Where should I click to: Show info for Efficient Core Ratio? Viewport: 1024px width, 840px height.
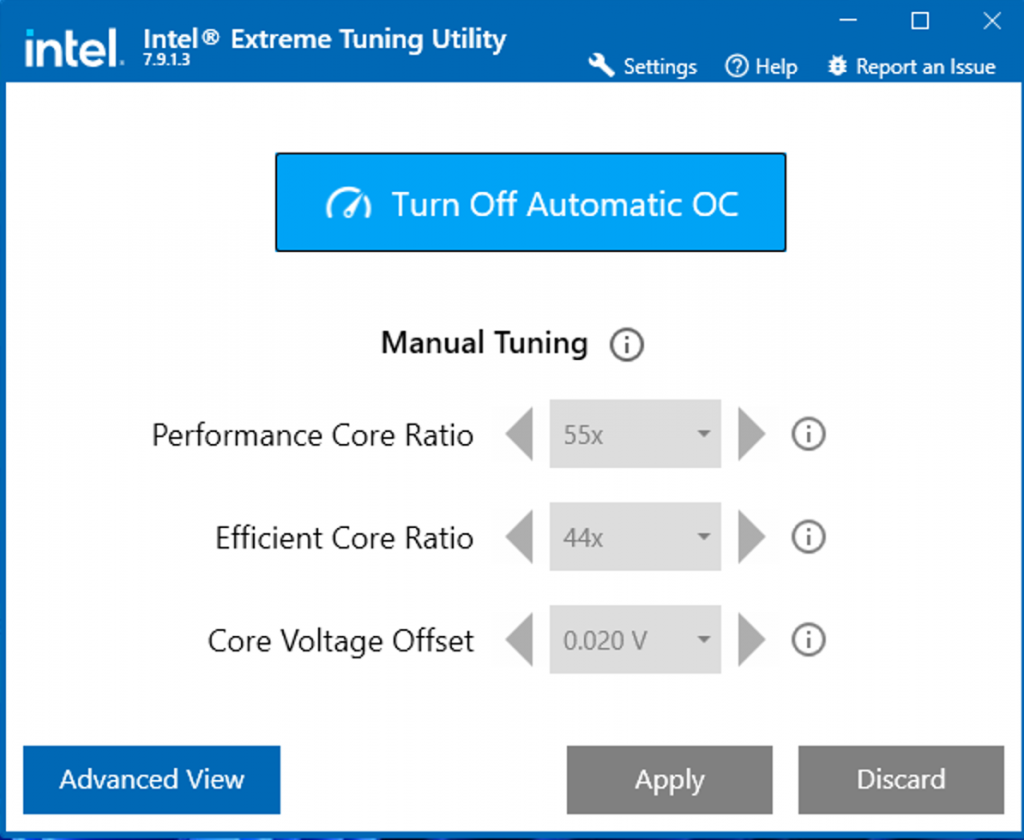[808, 538]
